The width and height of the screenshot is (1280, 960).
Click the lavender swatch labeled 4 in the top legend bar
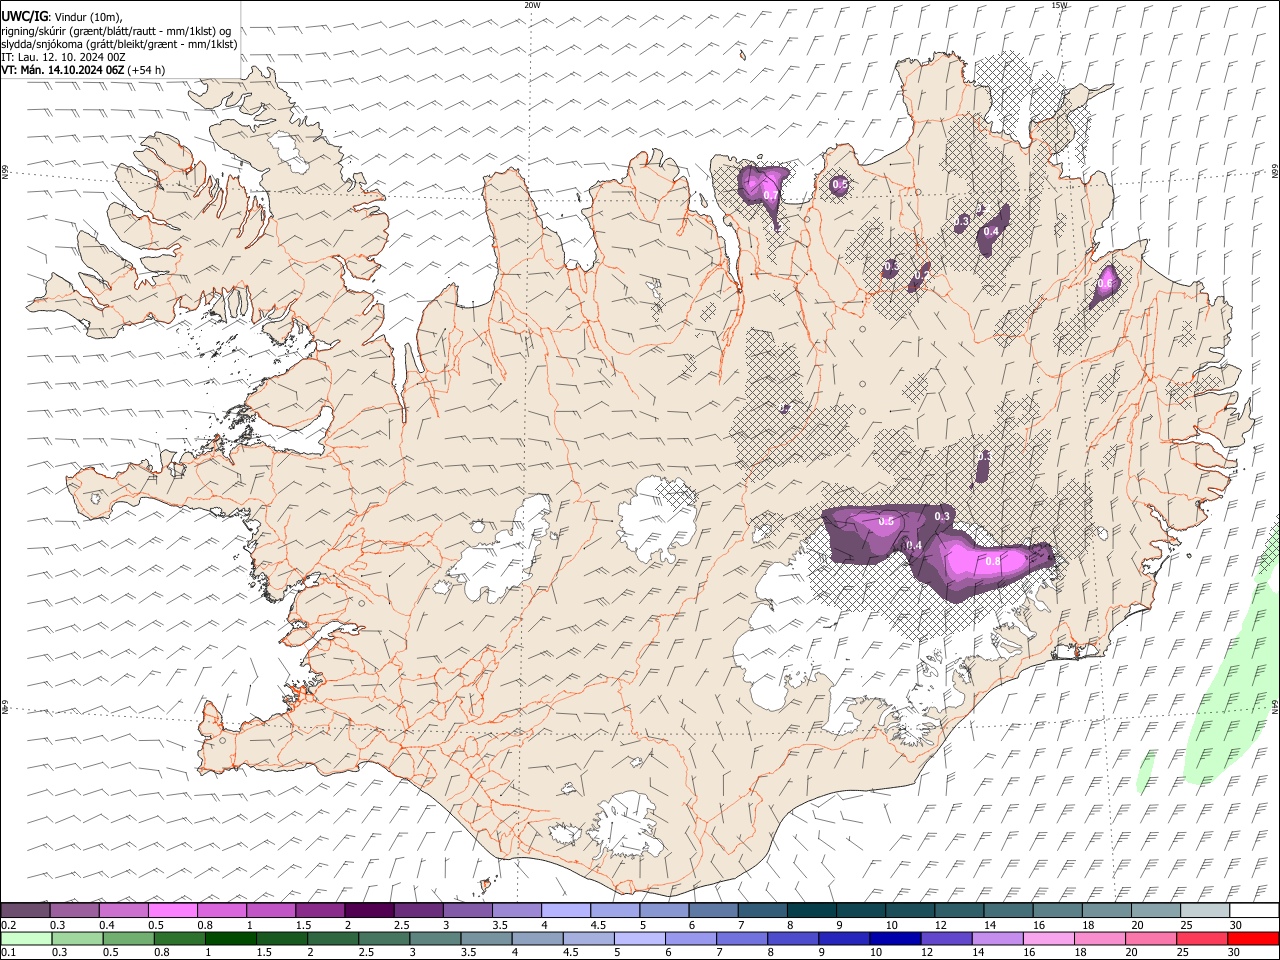[x=566, y=911]
